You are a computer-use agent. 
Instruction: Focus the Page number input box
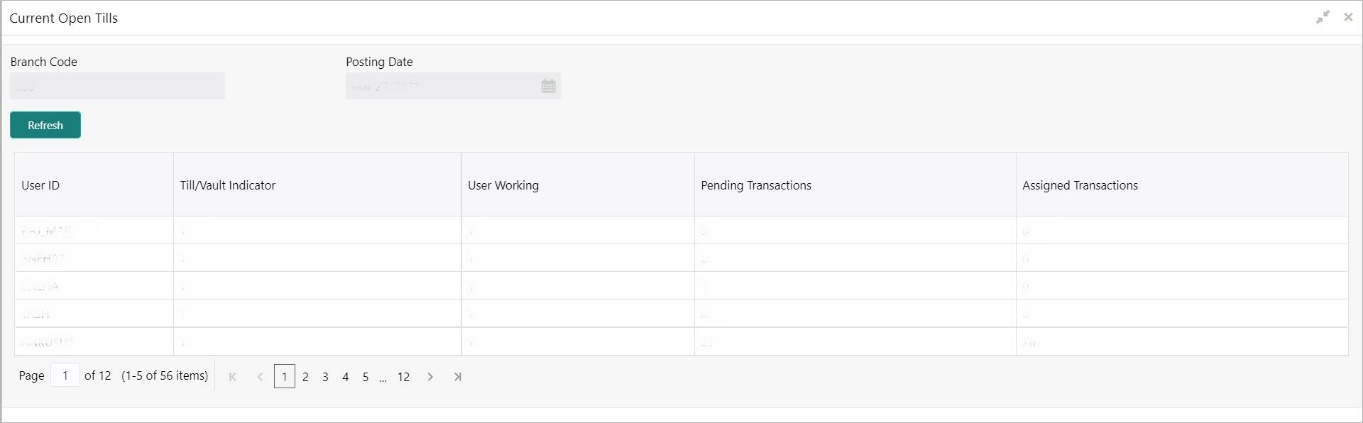coord(64,376)
